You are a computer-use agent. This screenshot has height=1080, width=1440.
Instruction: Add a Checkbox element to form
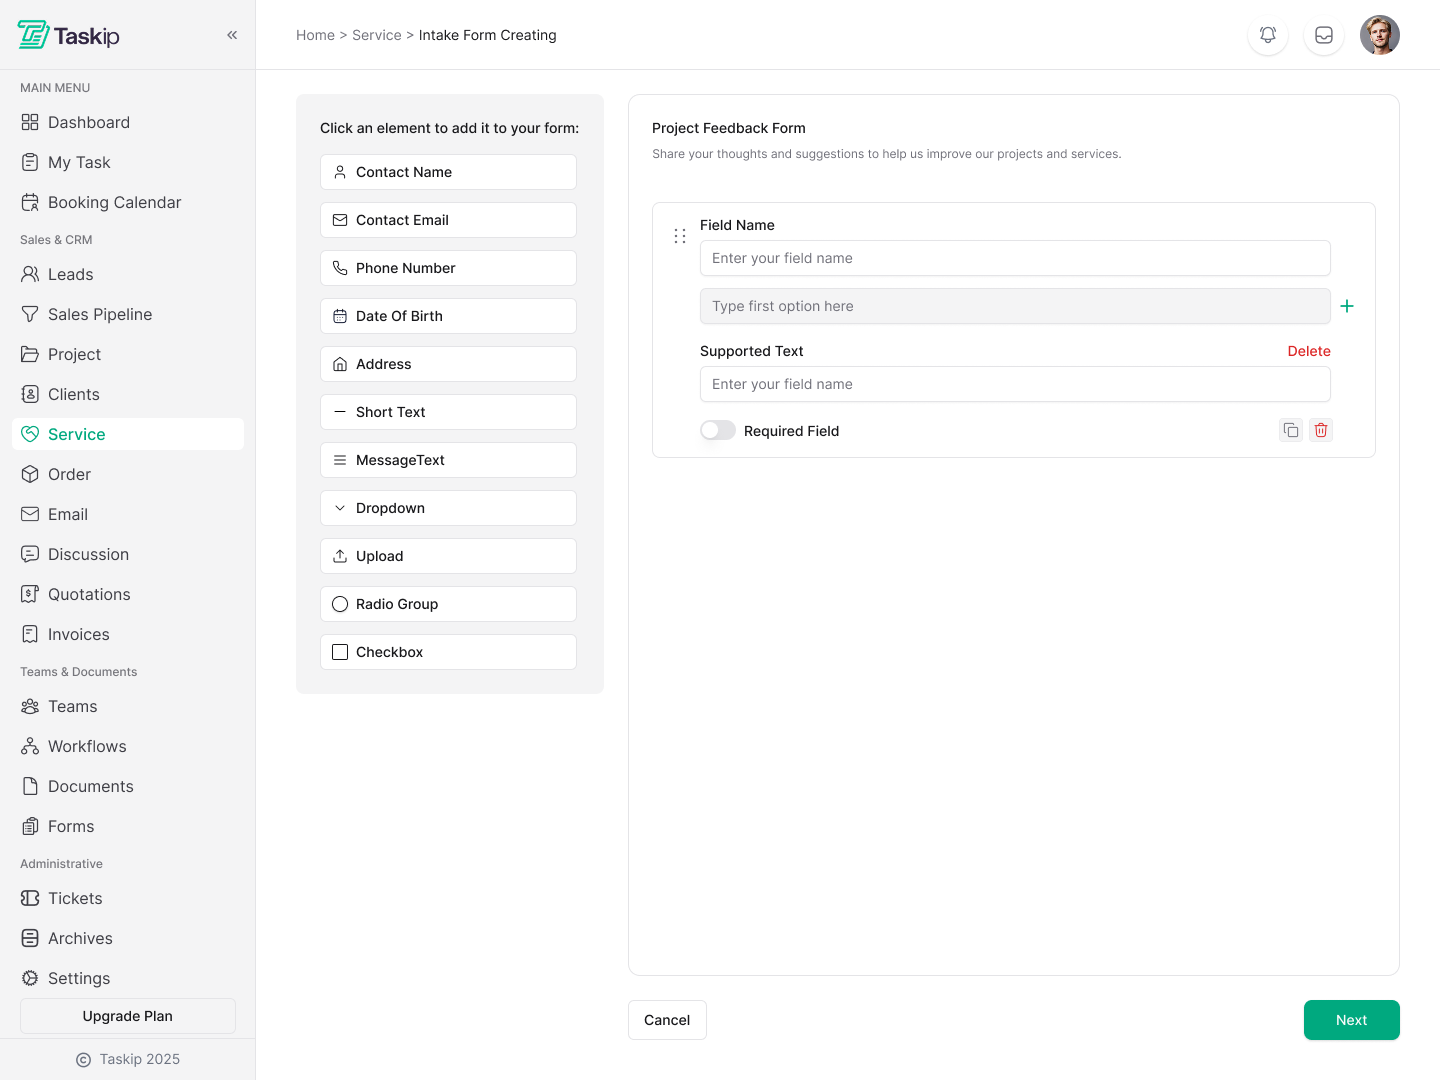pyautogui.click(x=448, y=652)
